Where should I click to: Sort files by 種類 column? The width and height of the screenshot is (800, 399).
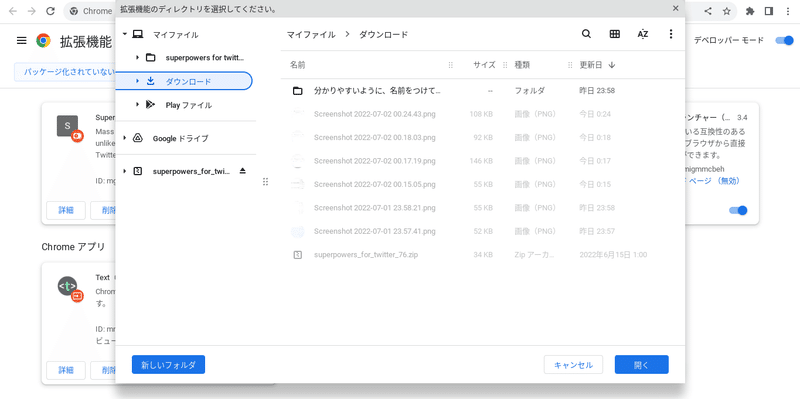(x=522, y=65)
